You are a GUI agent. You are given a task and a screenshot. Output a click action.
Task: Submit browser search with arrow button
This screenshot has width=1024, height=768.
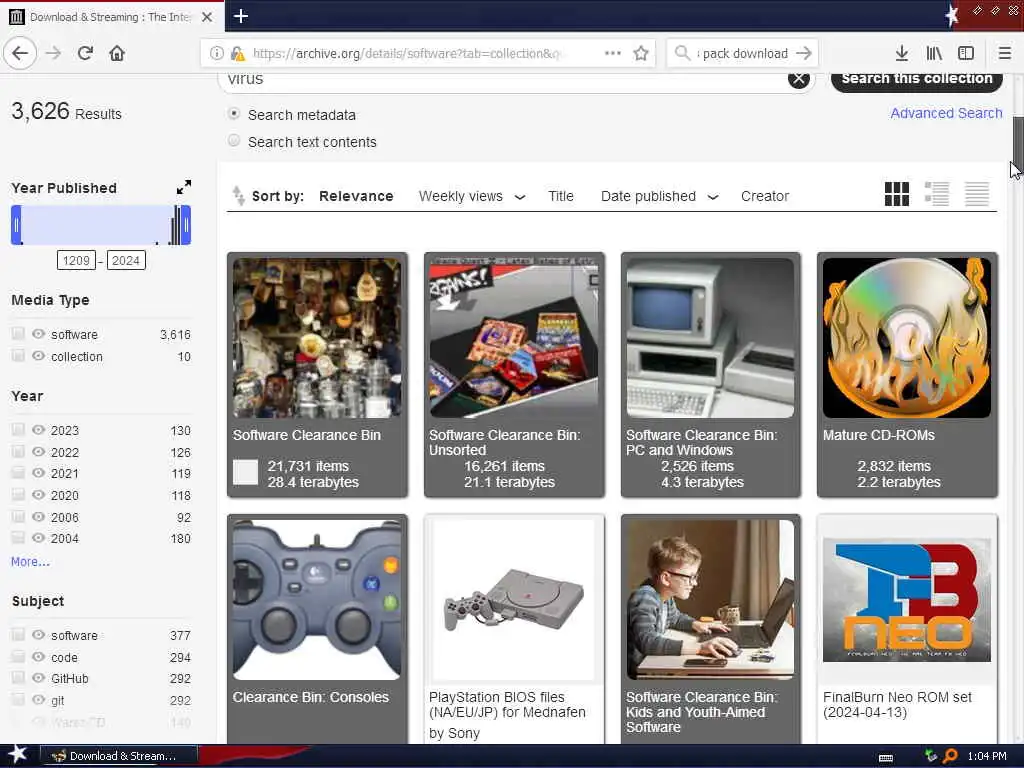click(804, 53)
